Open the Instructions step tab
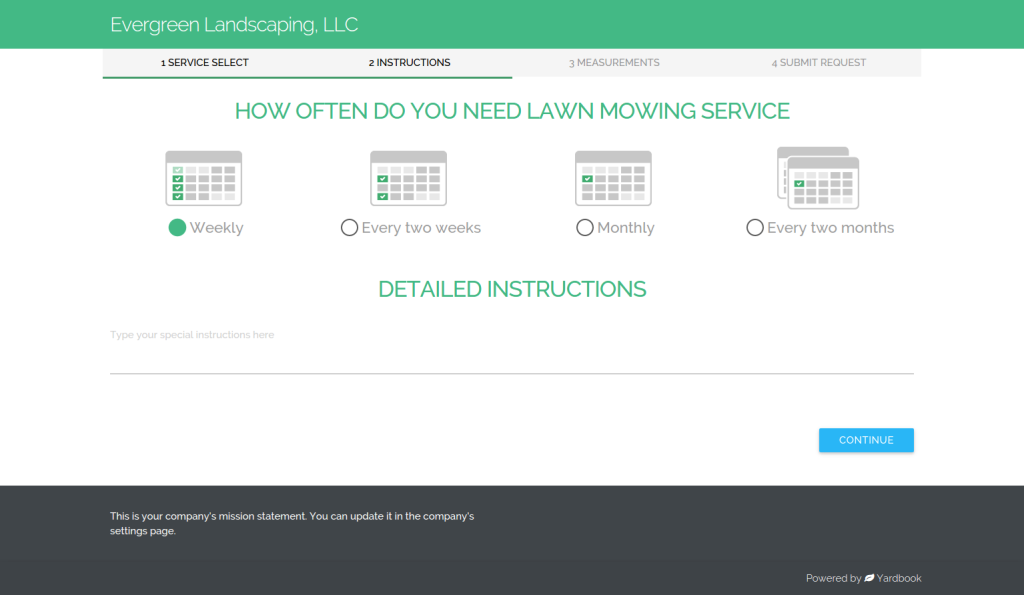 409,63
